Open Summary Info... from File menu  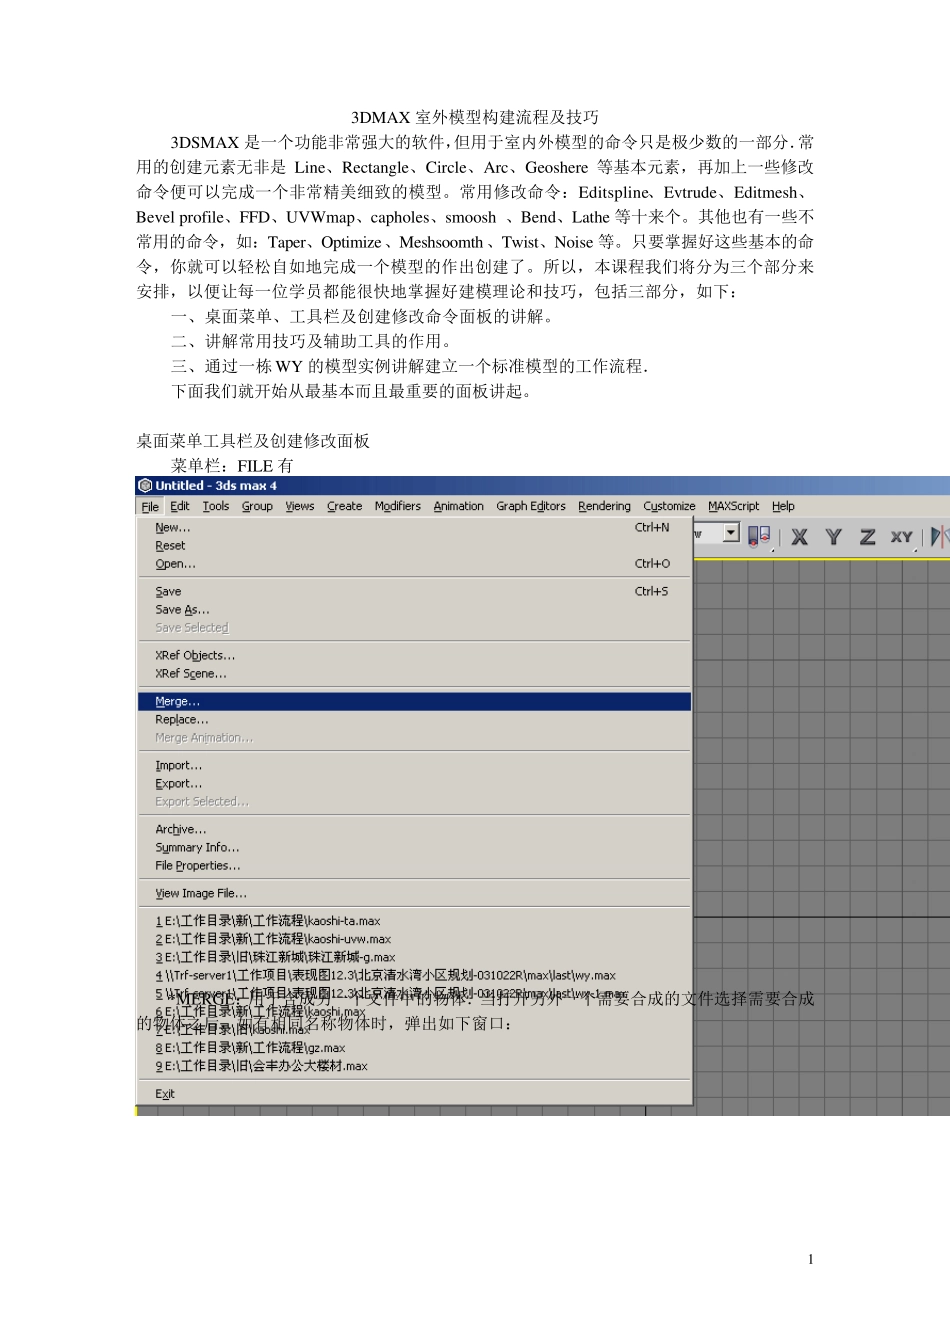tap(414, 848)
